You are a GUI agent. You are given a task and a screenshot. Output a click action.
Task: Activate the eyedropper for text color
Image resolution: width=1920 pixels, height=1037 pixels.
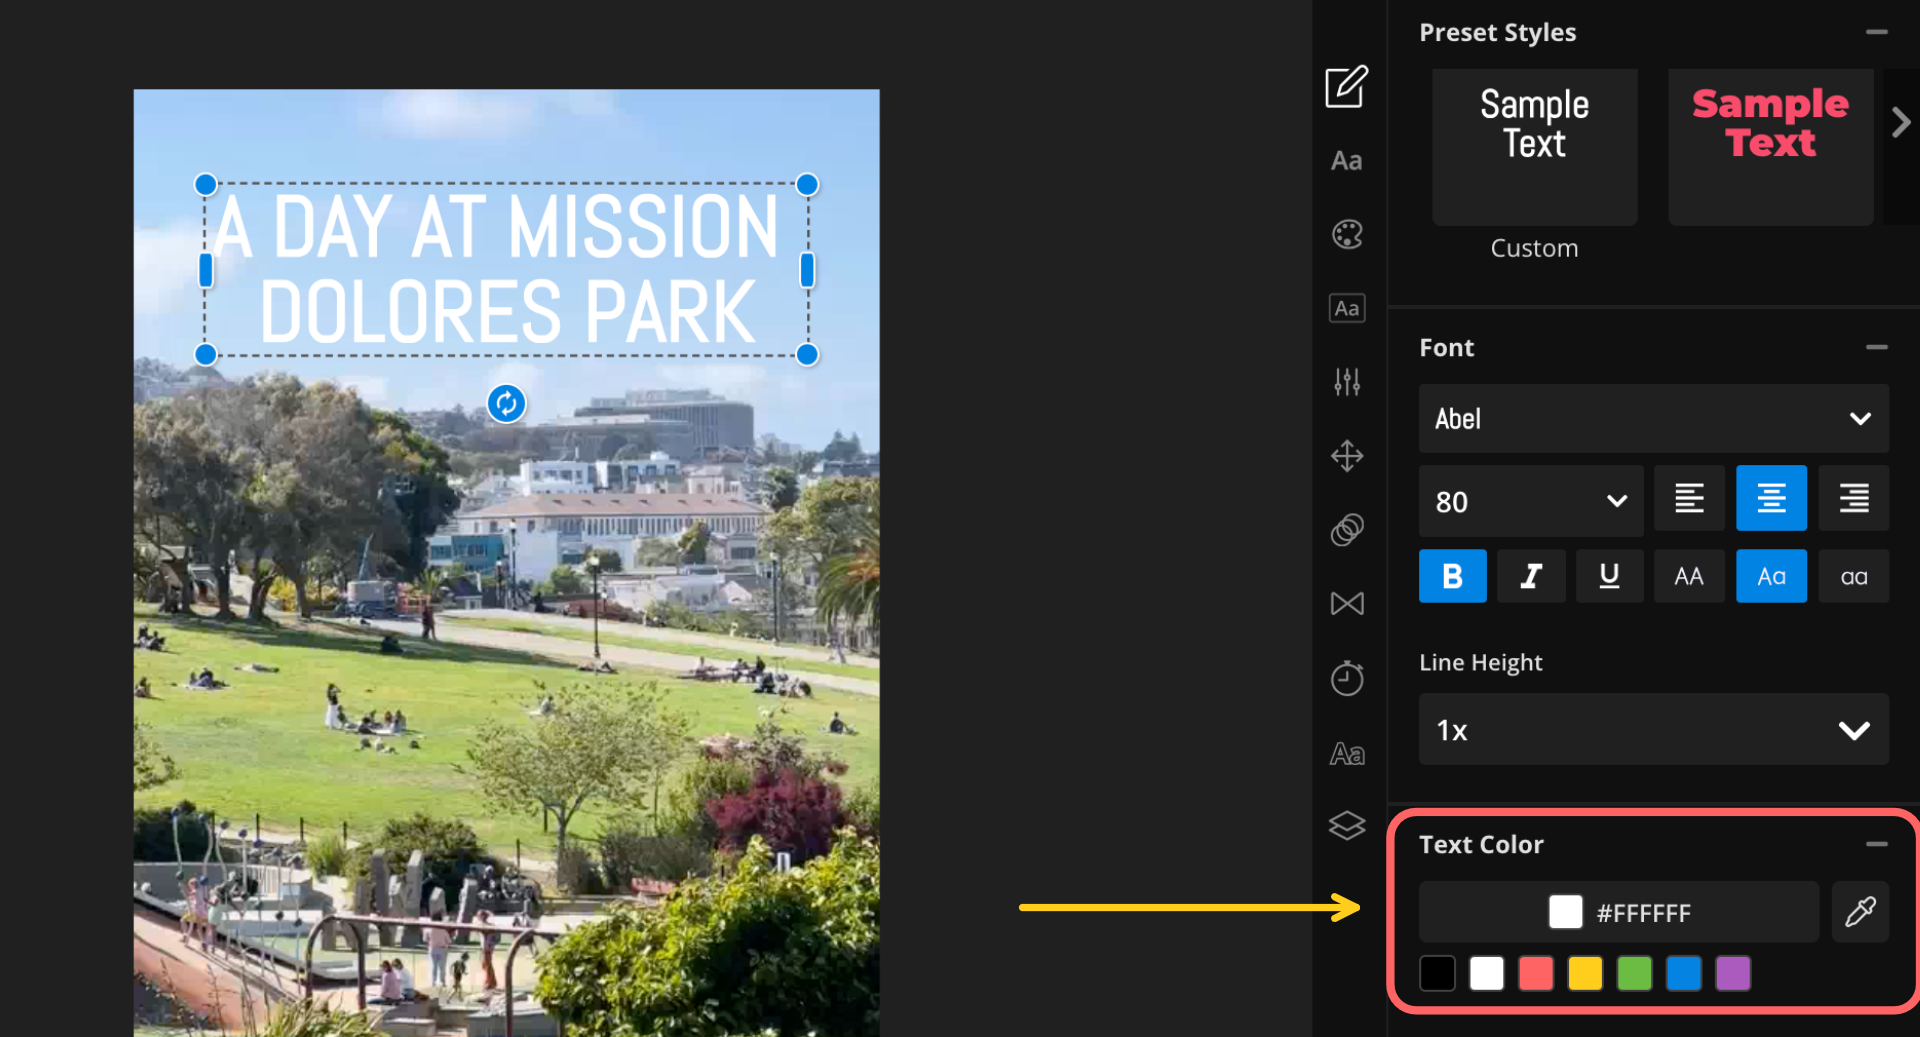click(x=1860, y=911)
